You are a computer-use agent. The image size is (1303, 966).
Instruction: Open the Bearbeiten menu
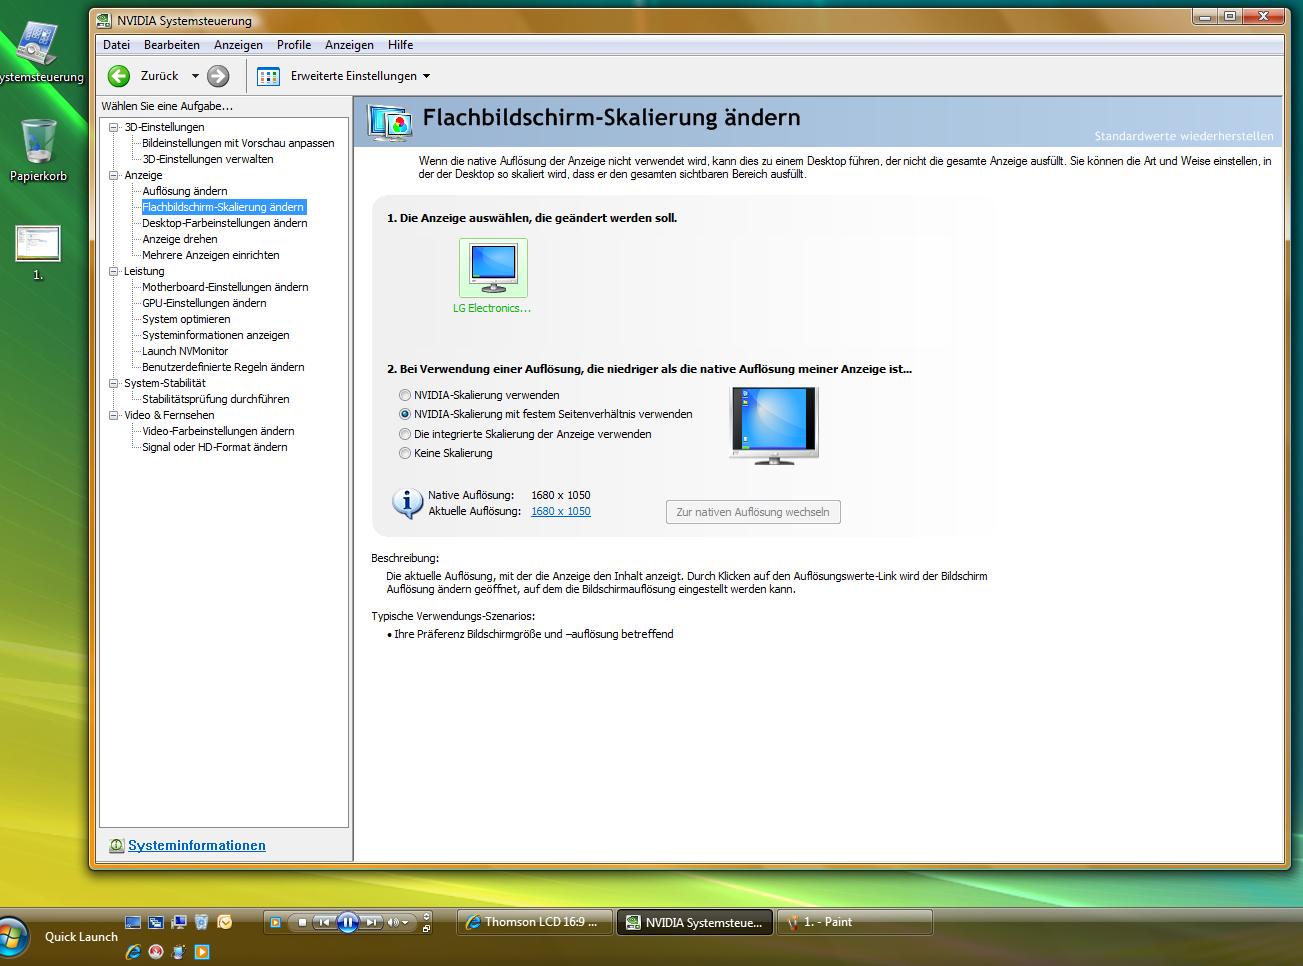tap(172, 45)
